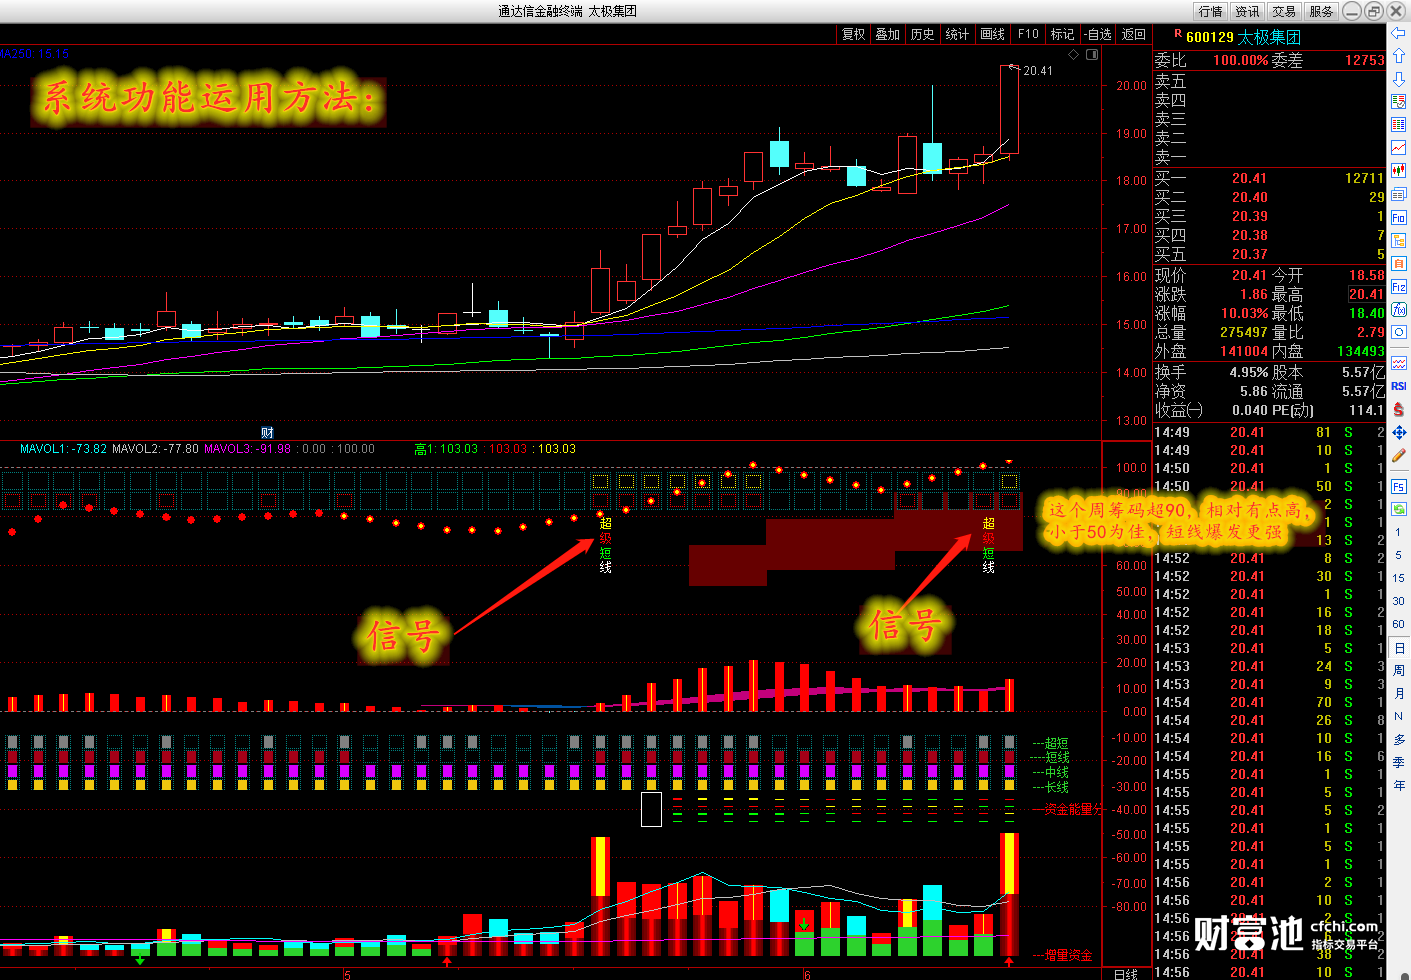Select the weekly 周 period

1398,671
